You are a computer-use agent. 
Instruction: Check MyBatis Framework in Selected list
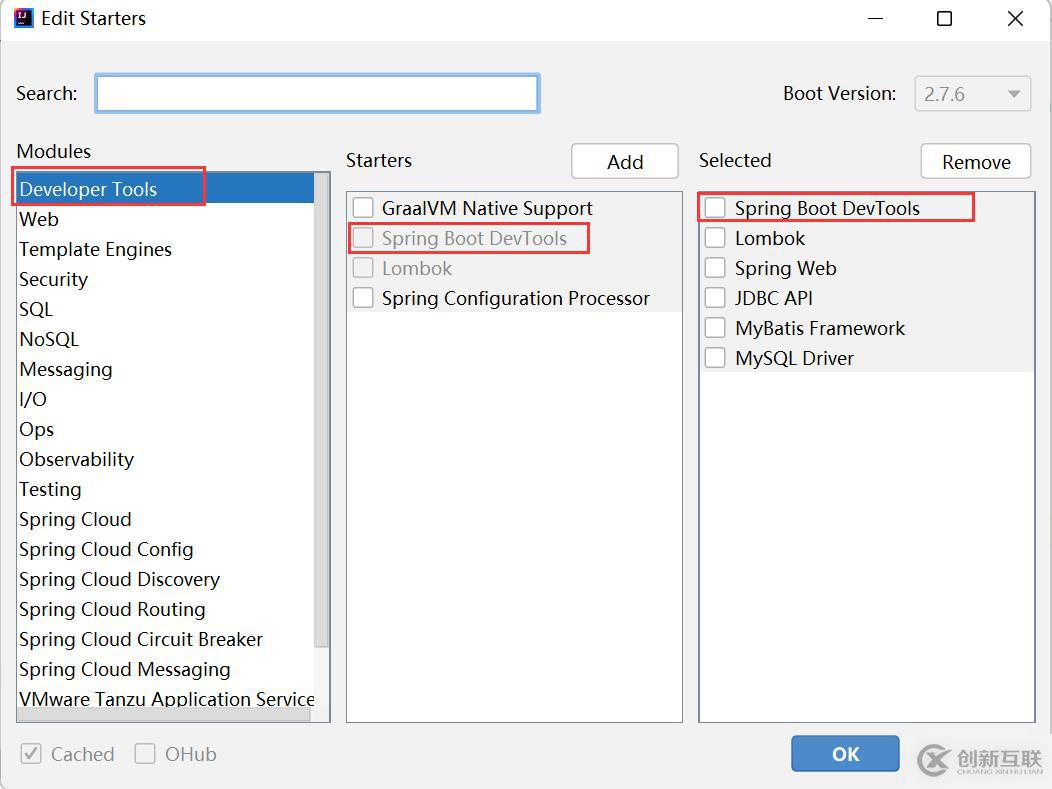tap(715, 328)
